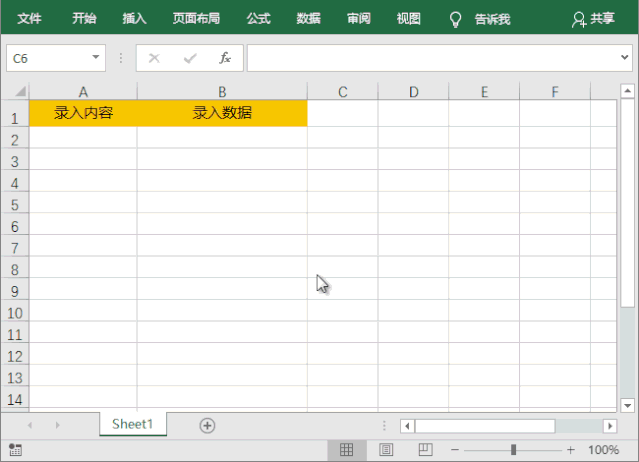Click the macro record status bar icon
This screenshot has width=639, height=462.
coord(15,450)
